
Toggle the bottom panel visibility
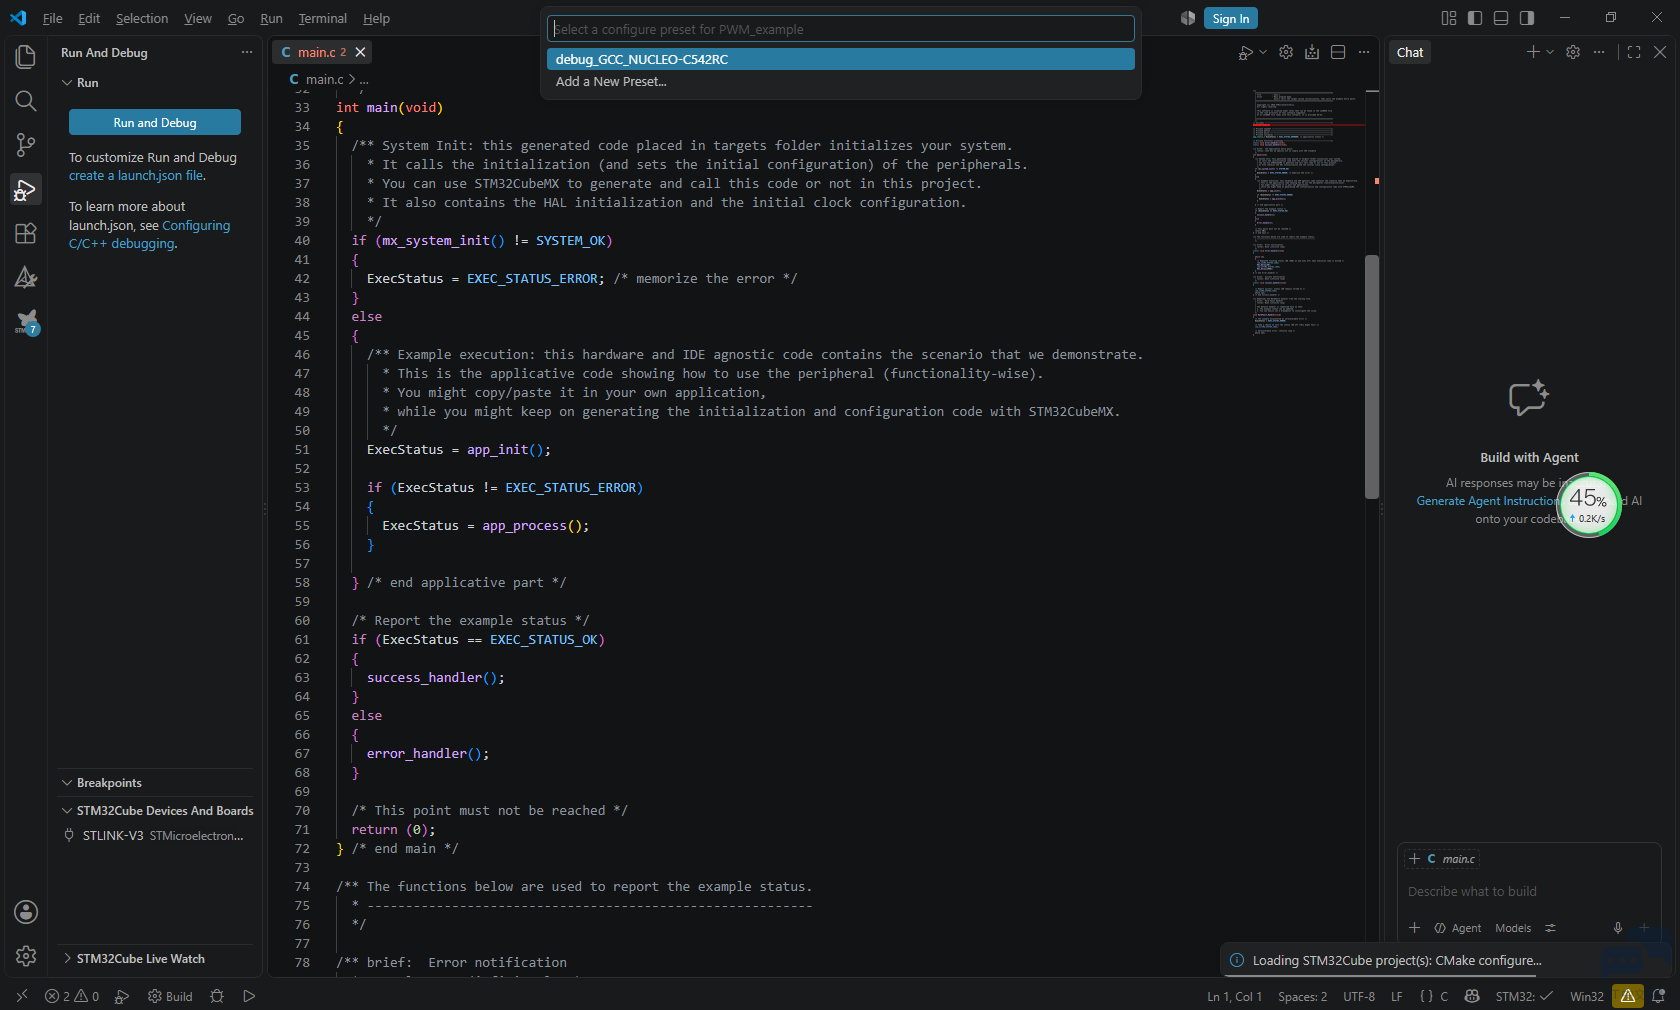pos(1501,18)
